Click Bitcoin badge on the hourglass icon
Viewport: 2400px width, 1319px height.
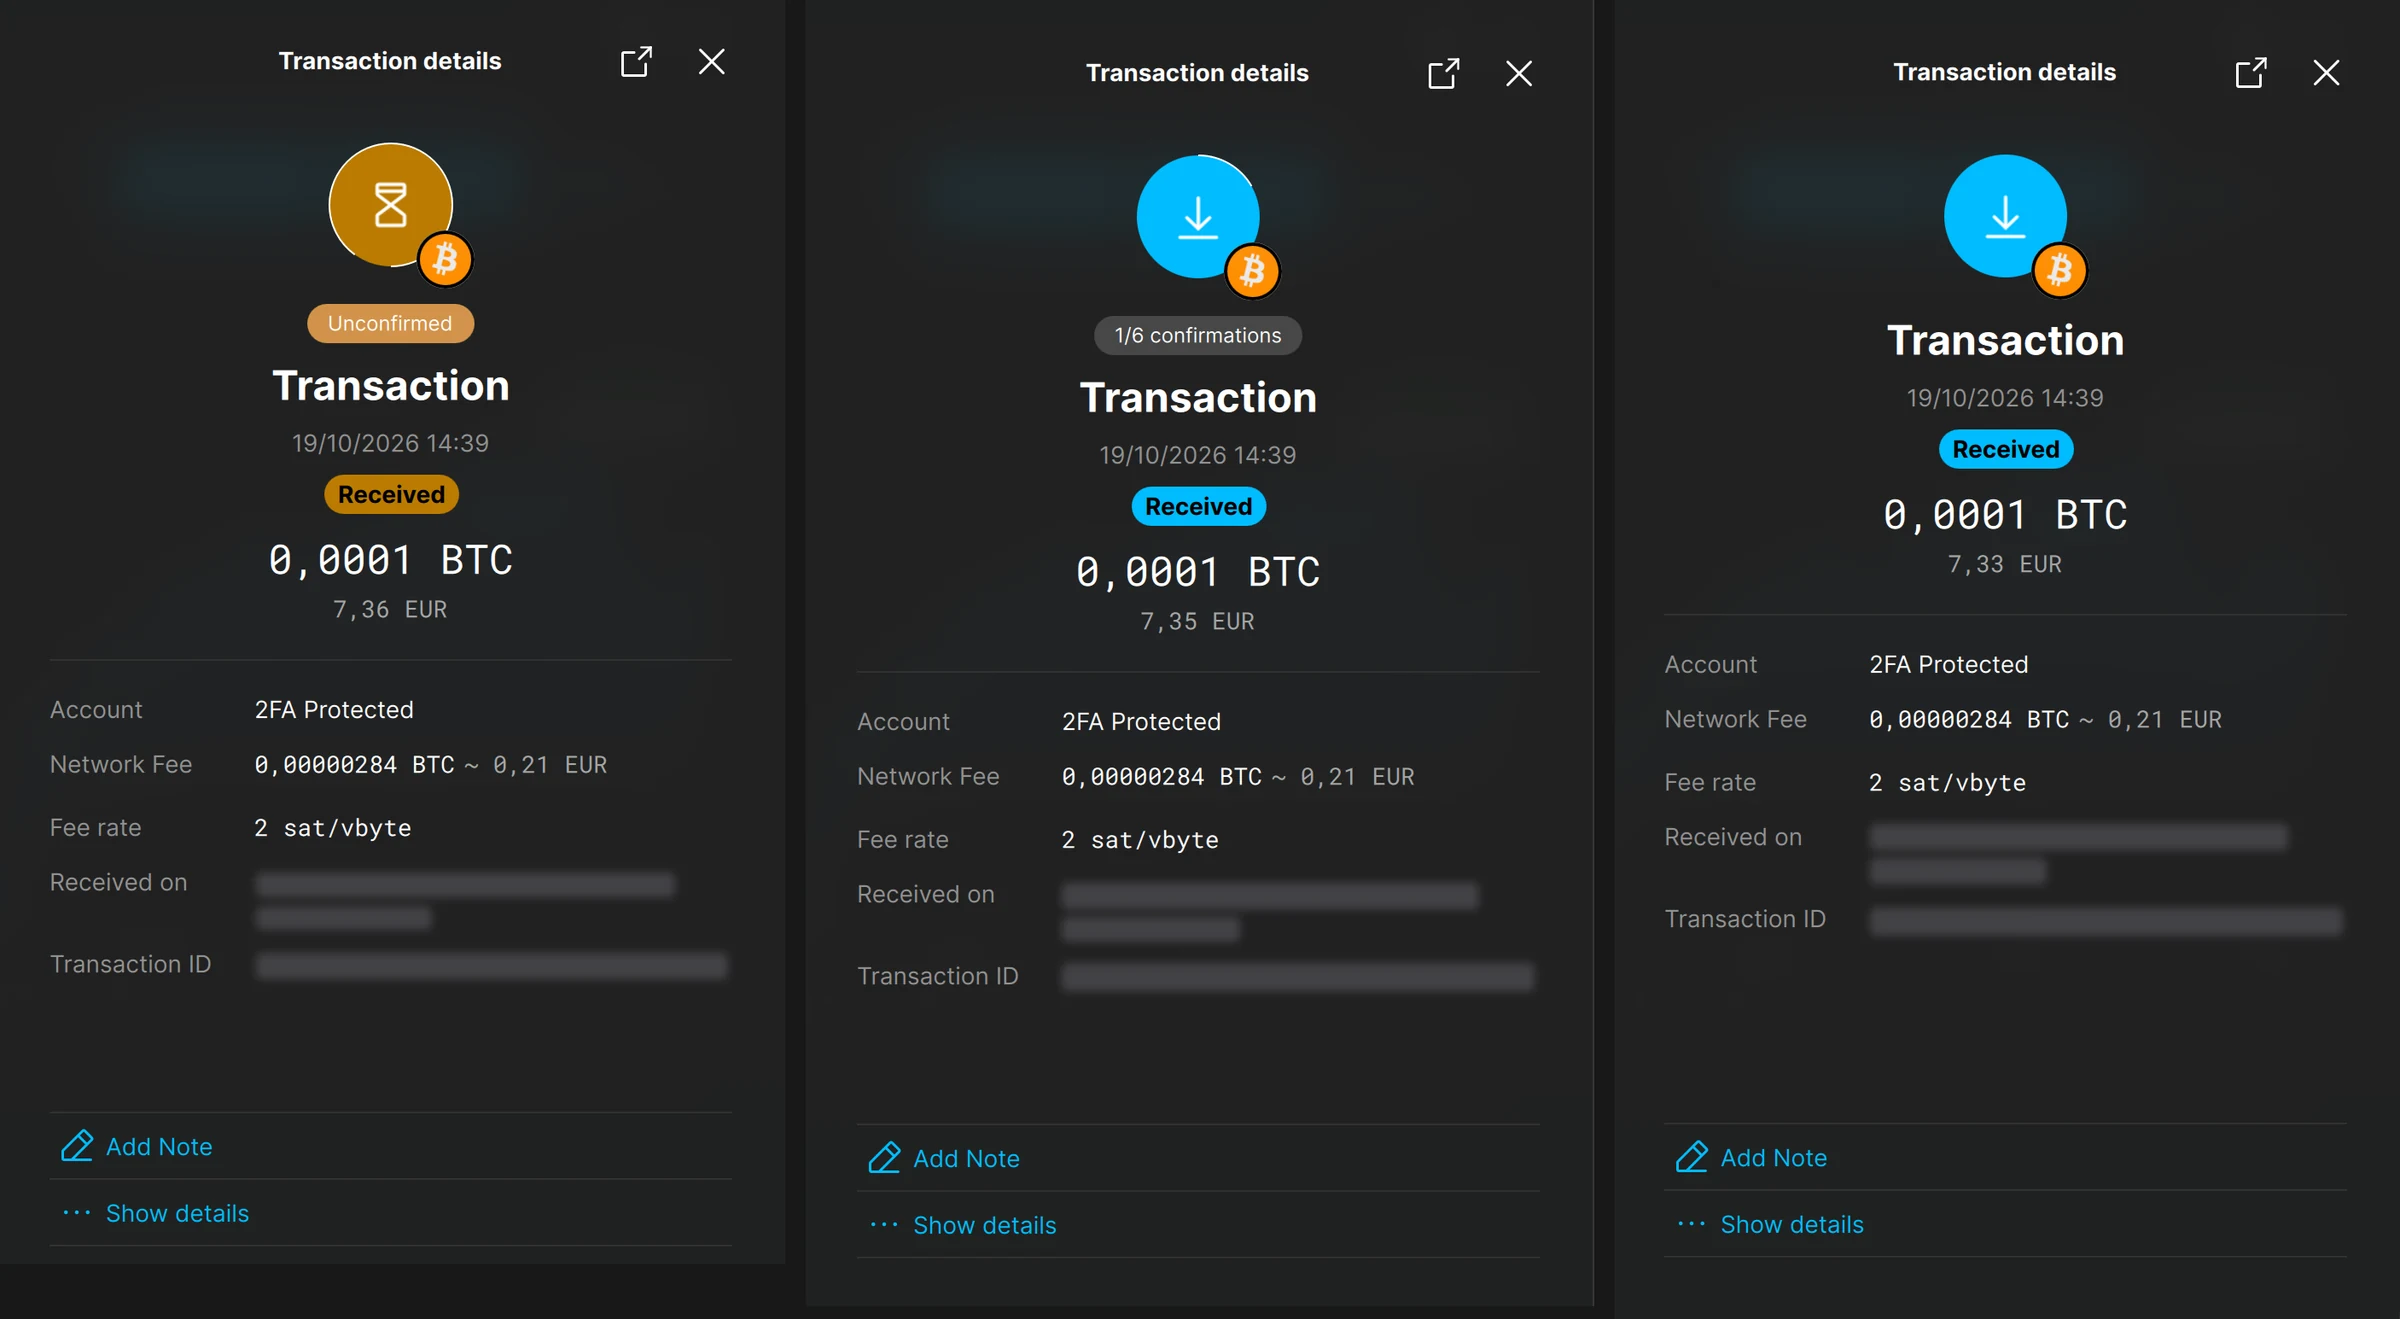[x=445, y=259]
